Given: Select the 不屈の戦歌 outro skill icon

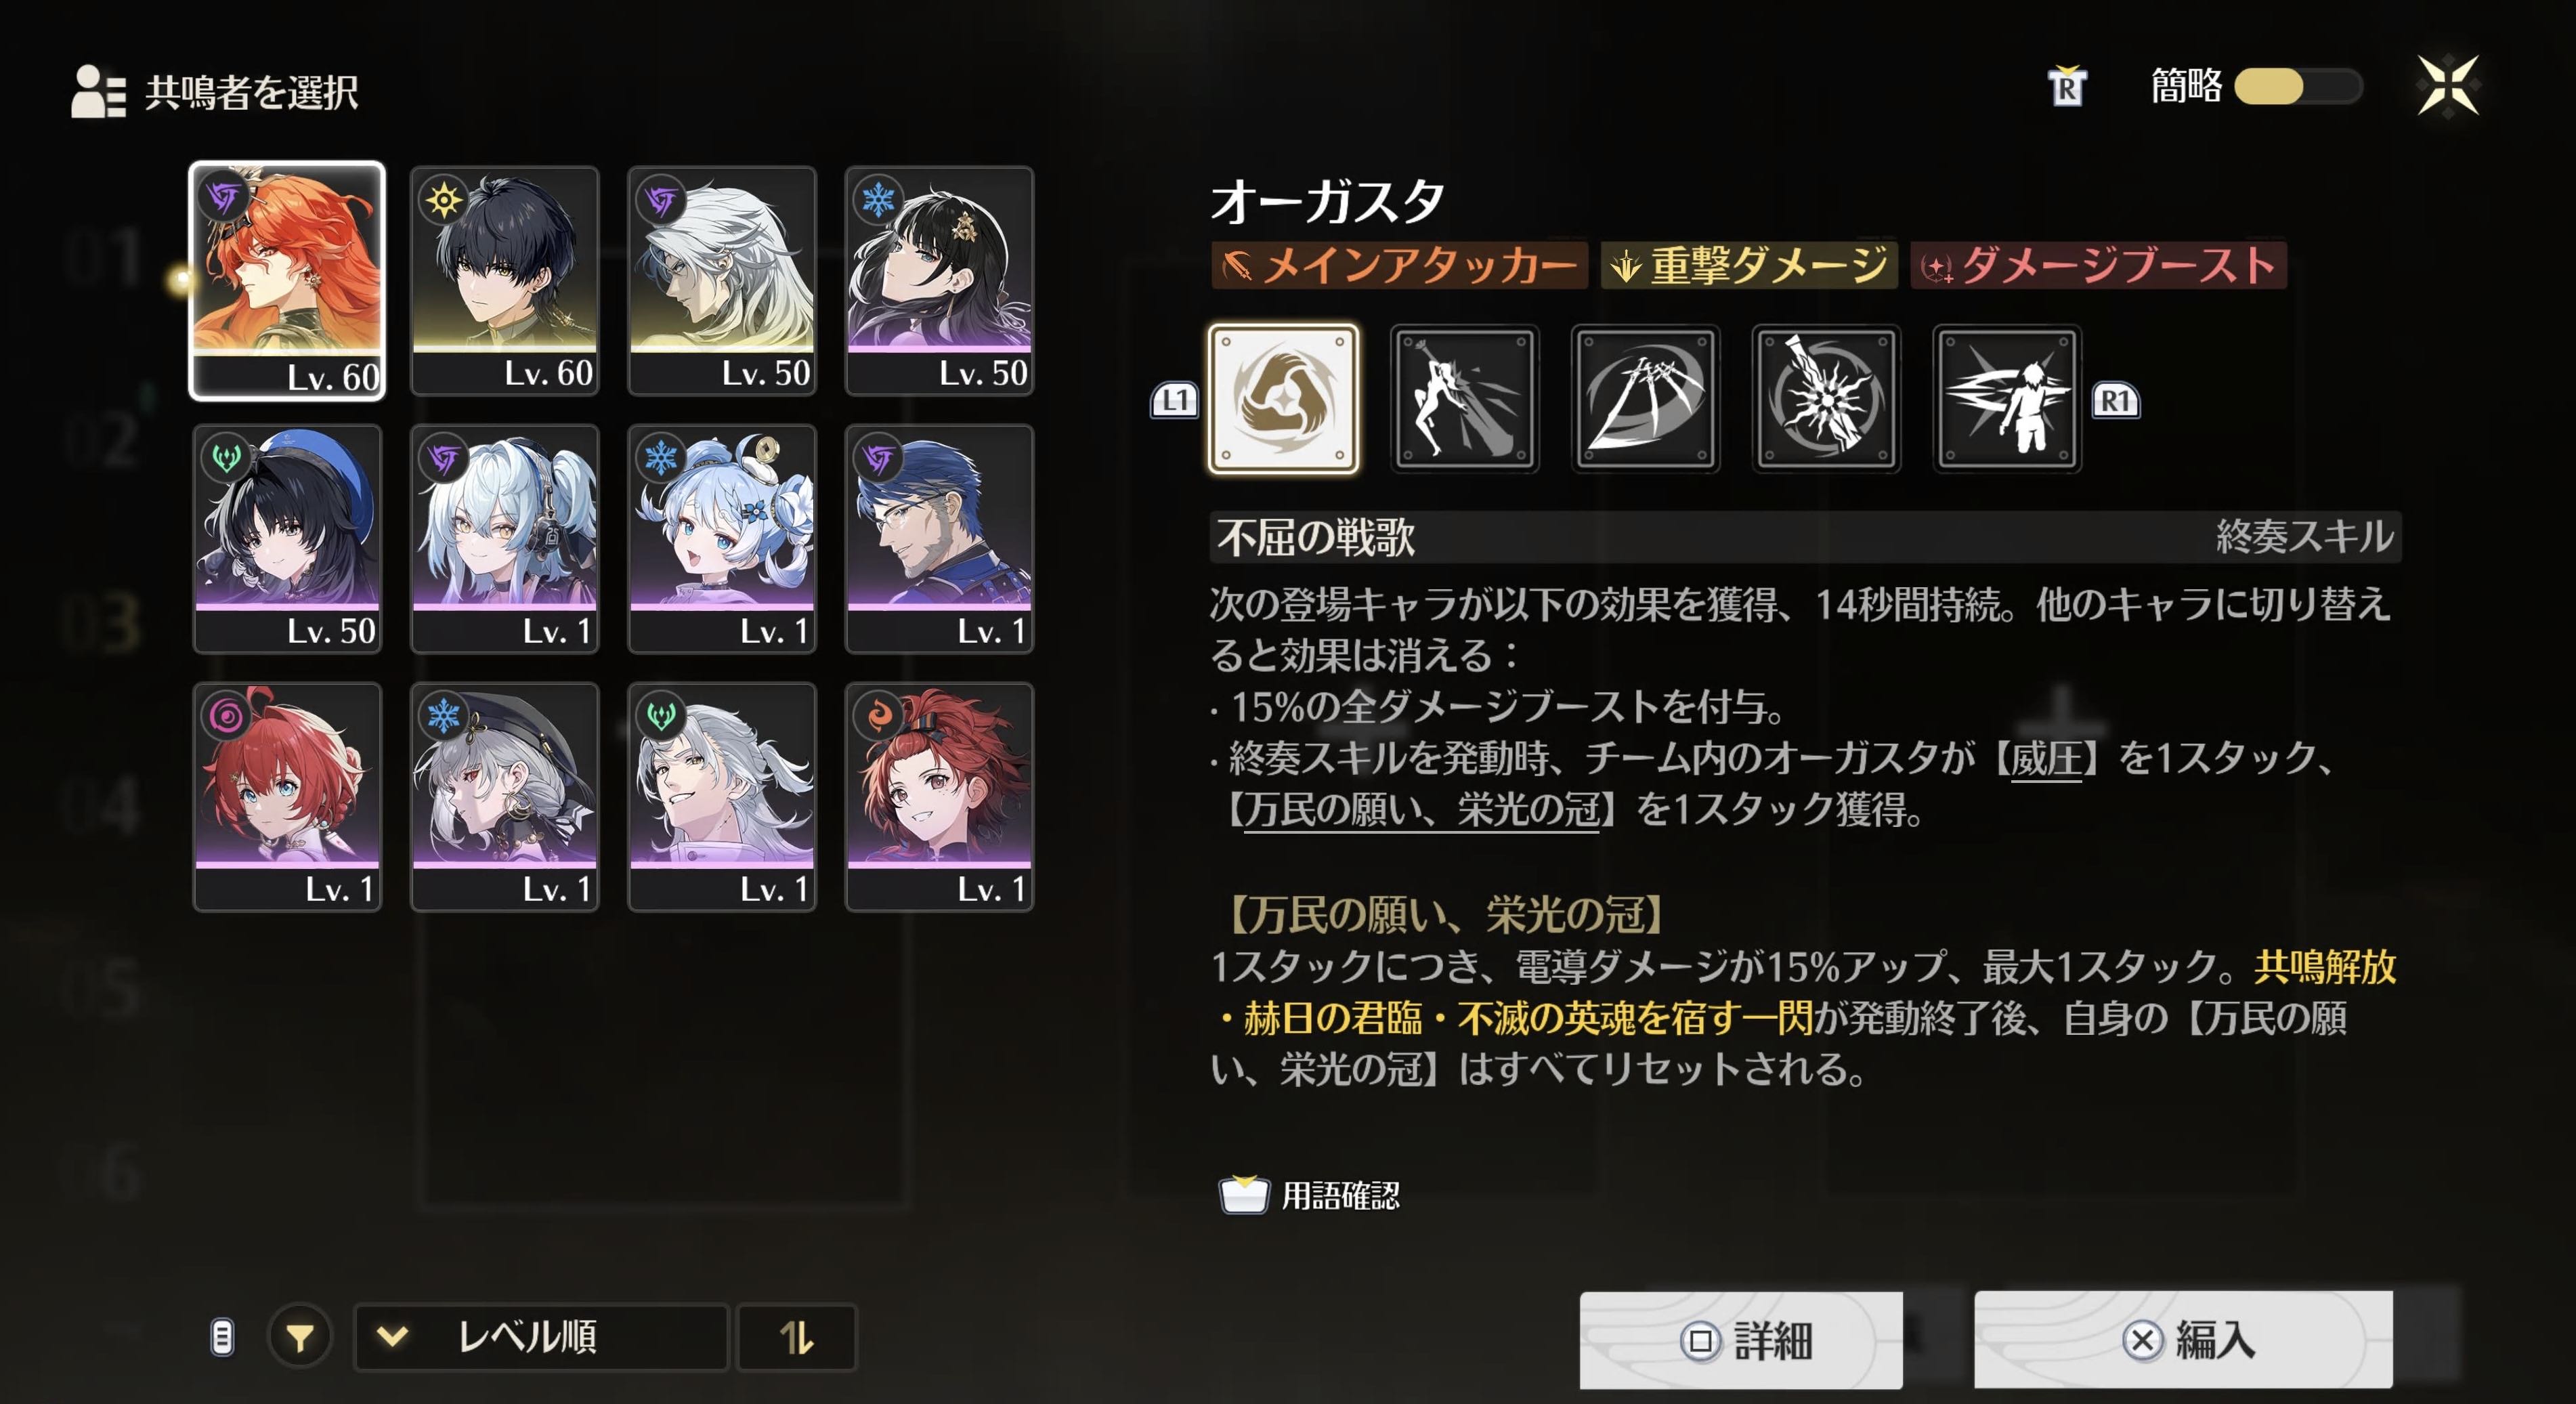Looking at the screenshot, I should (1283, 398).
